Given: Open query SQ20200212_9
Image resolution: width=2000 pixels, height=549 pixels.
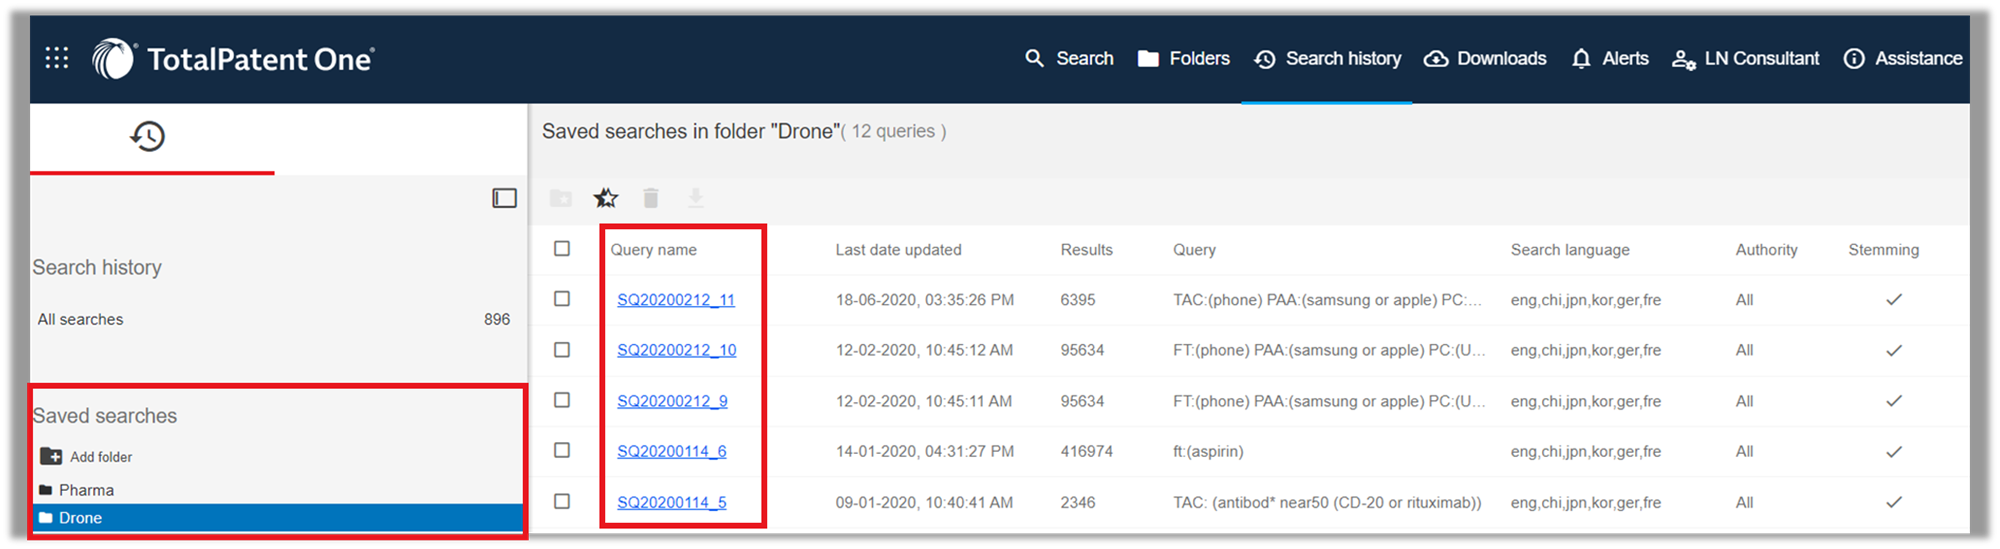Looking at the screenshot, I should [x=672, y=401].
